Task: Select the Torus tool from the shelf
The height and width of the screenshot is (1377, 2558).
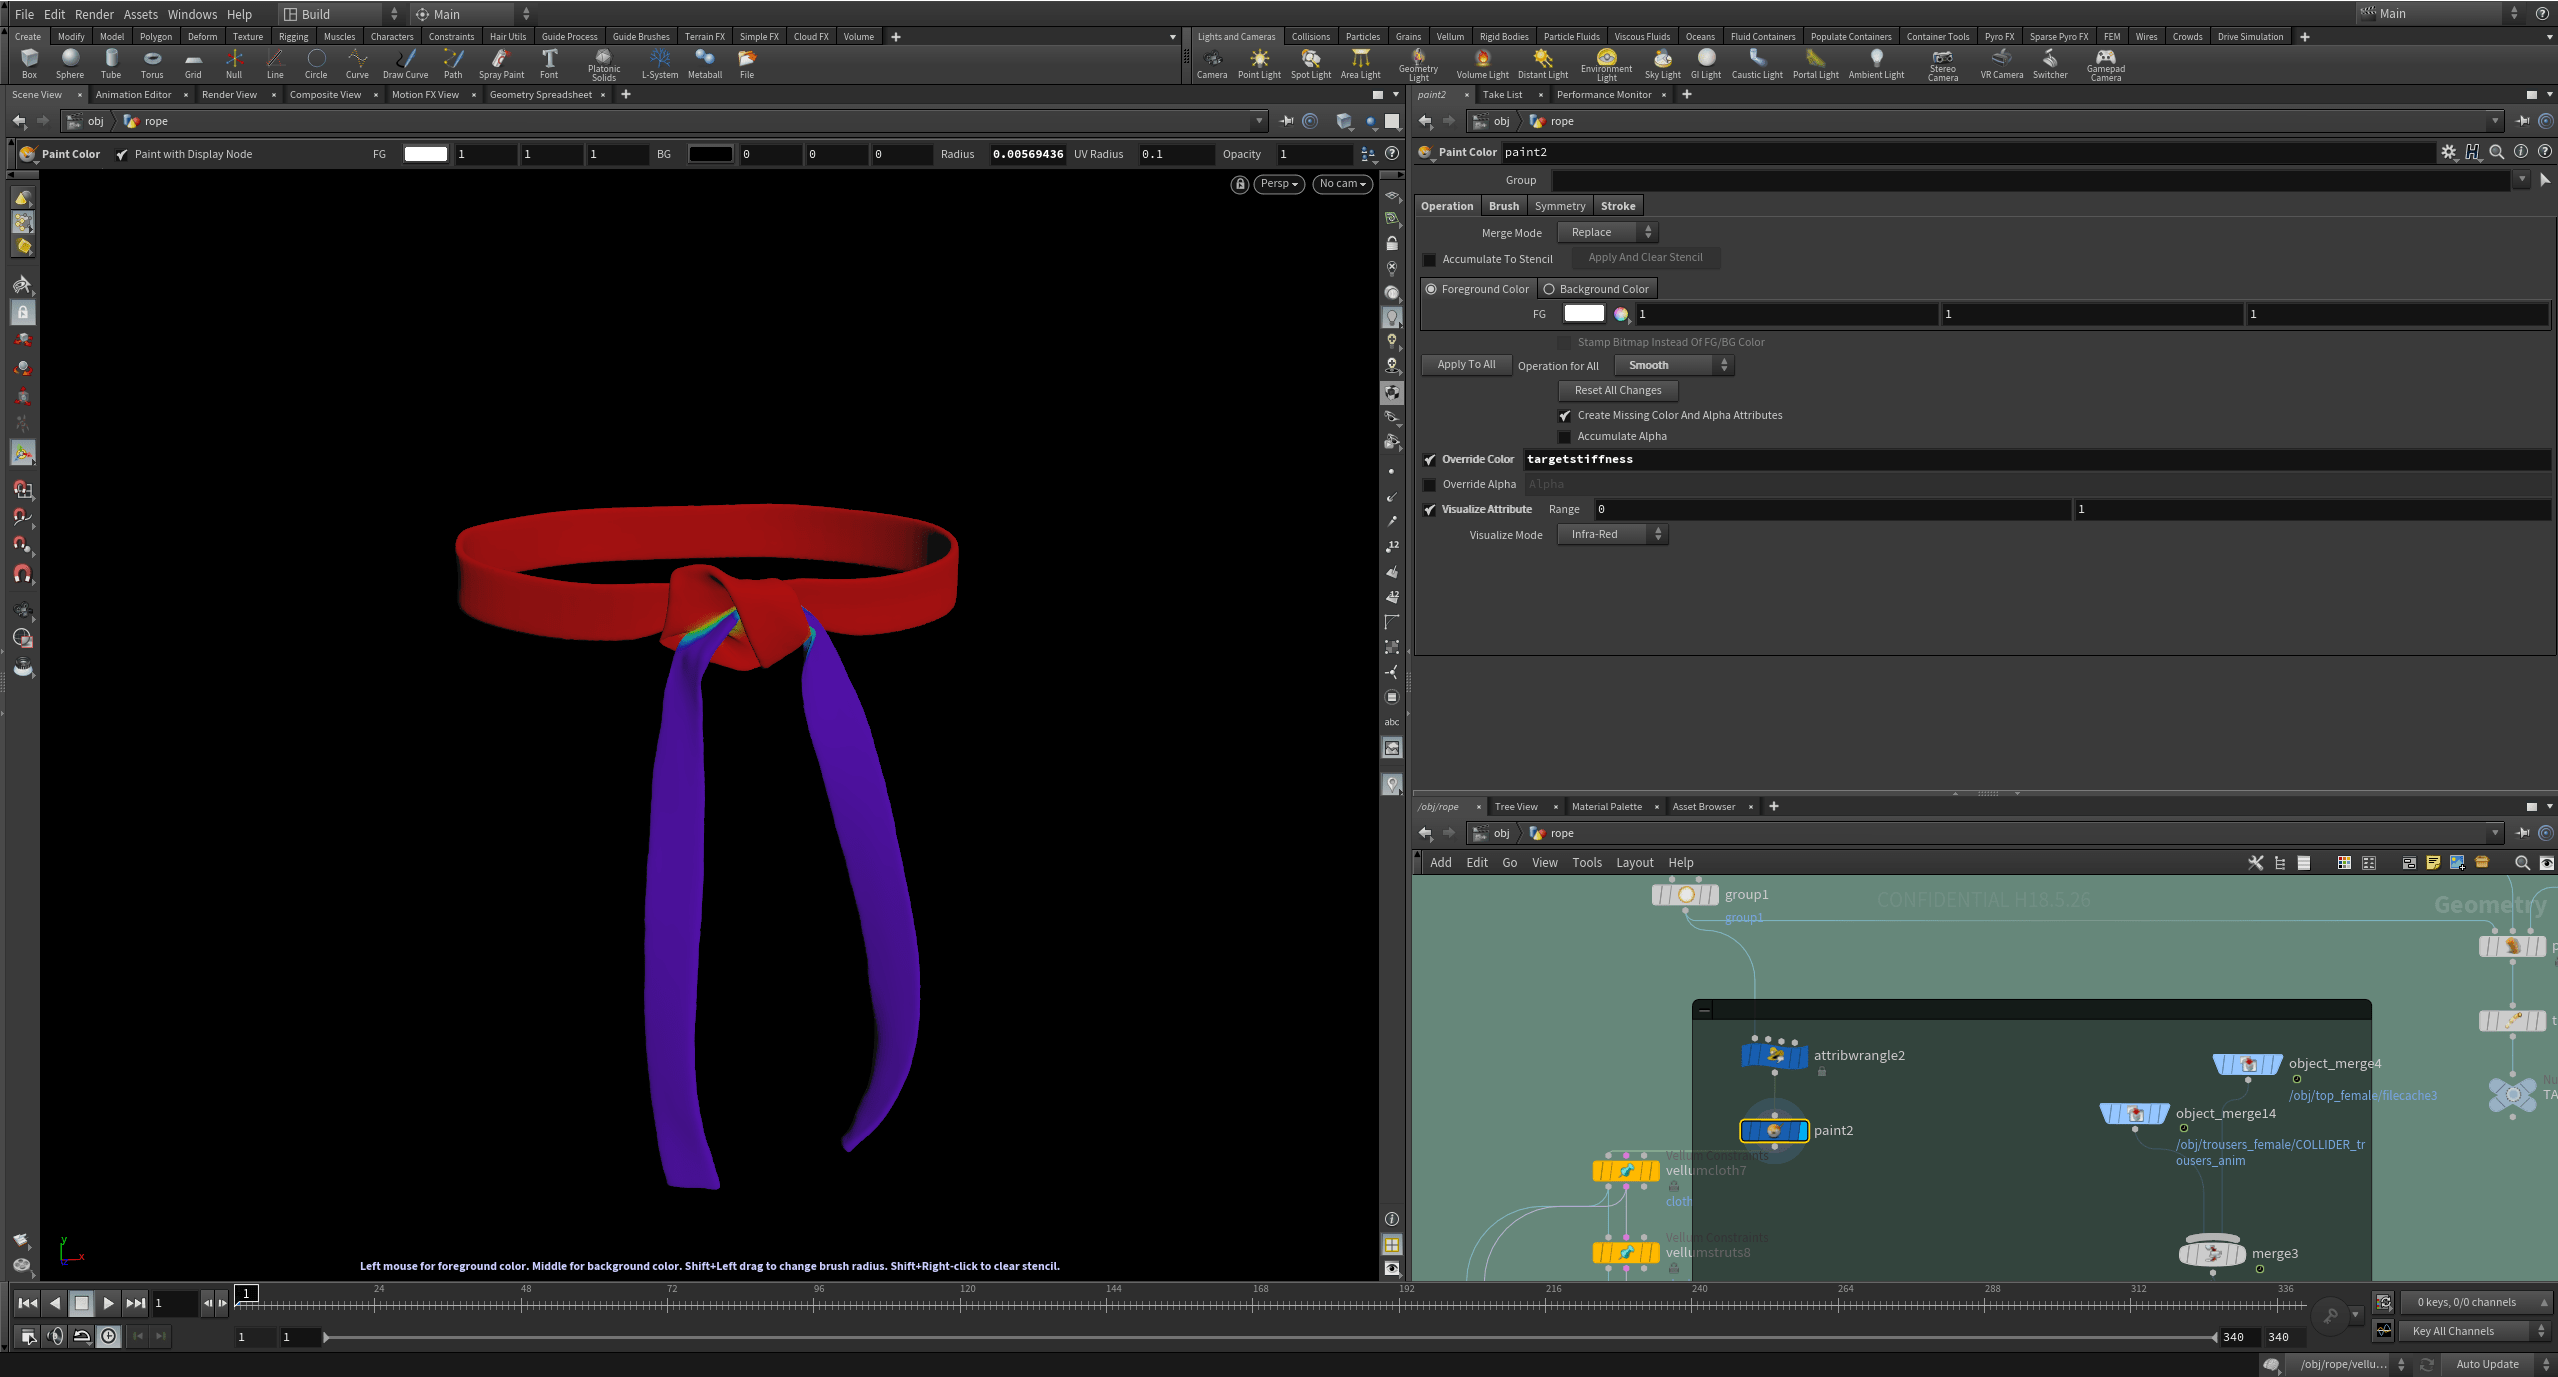Action: (152, 63)
